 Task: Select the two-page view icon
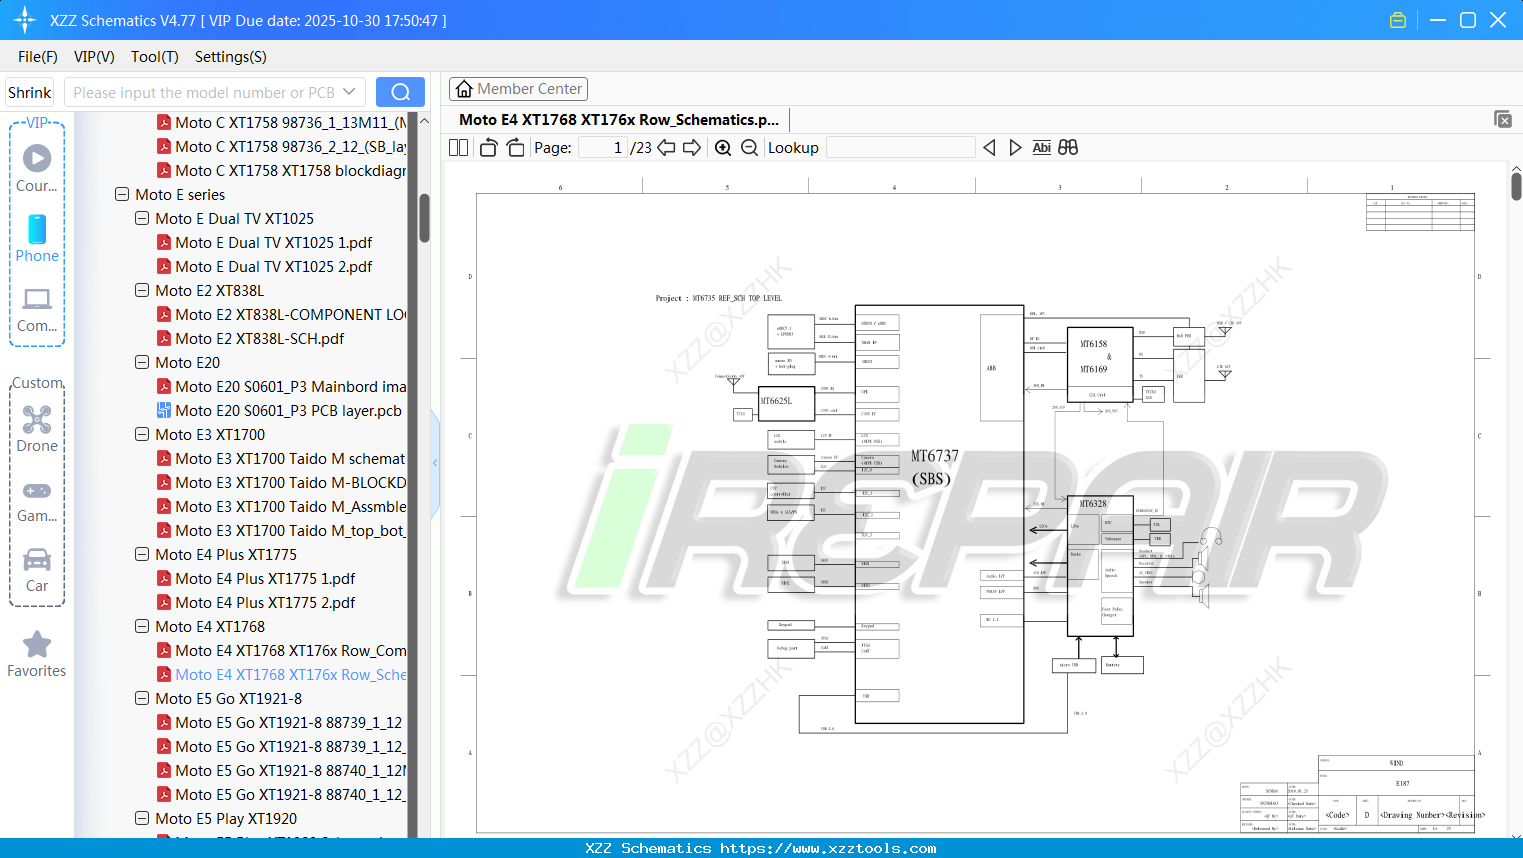tap(457, 147)
